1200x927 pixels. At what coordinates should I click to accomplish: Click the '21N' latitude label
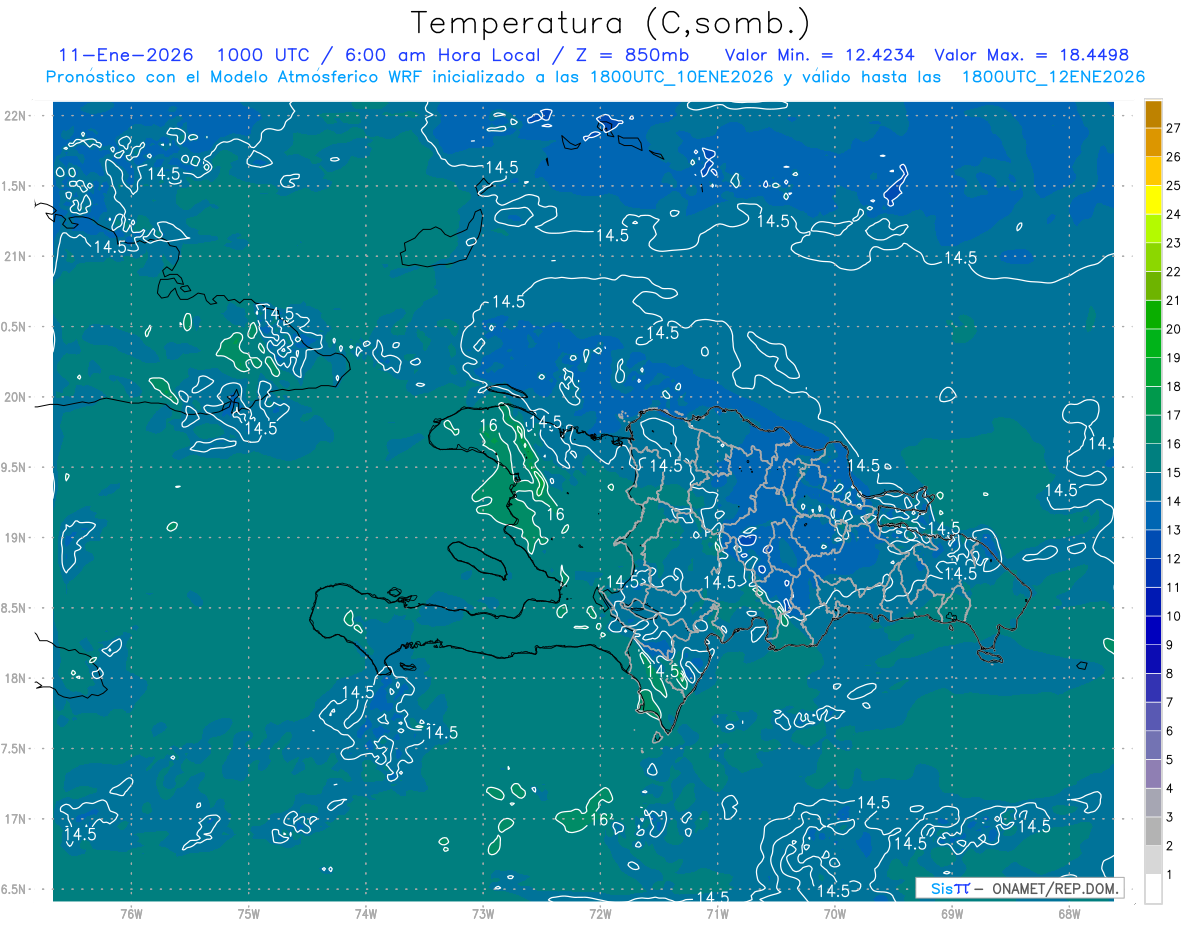coord(17,257)
